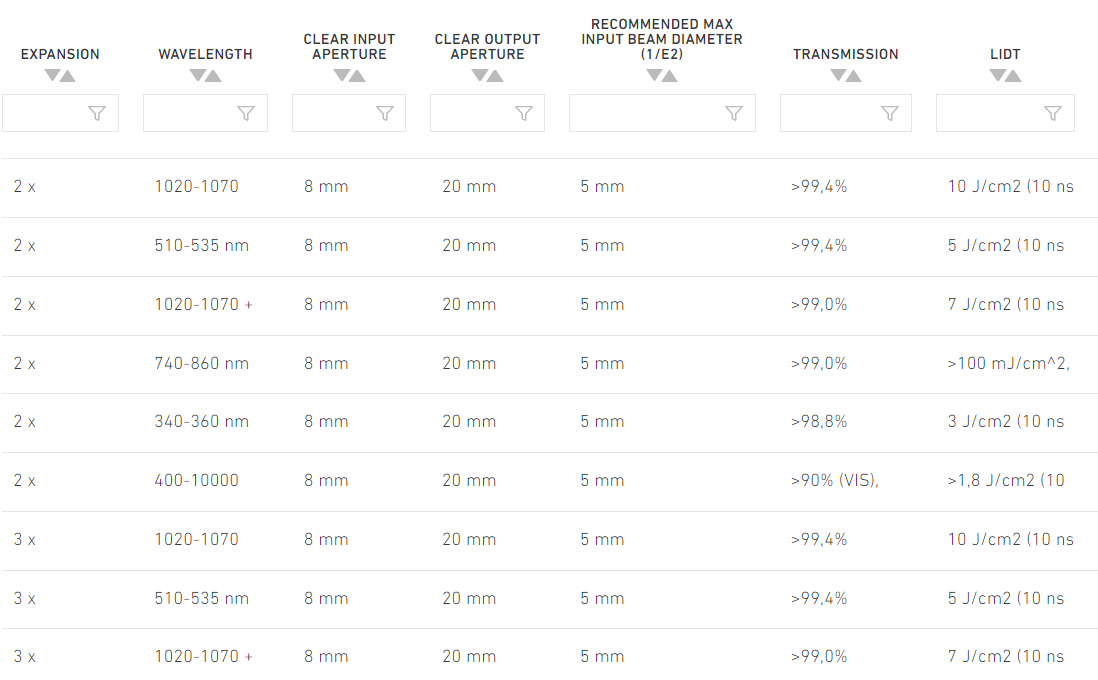Click the LIDT column filter funnel icon
Screen dimensions: 1098x680
pyautogui.click(x=1053, y=114)
